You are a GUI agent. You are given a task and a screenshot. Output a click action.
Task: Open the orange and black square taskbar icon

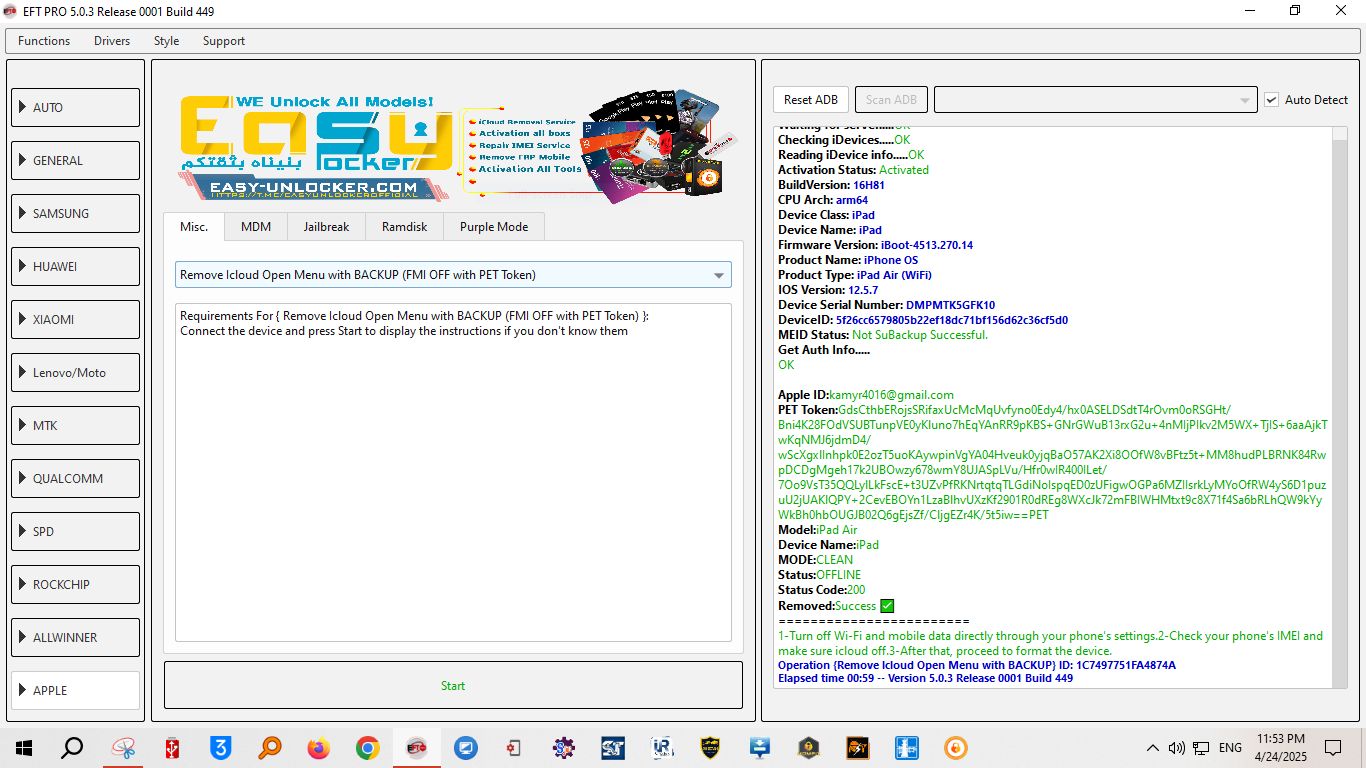(858, 747)
